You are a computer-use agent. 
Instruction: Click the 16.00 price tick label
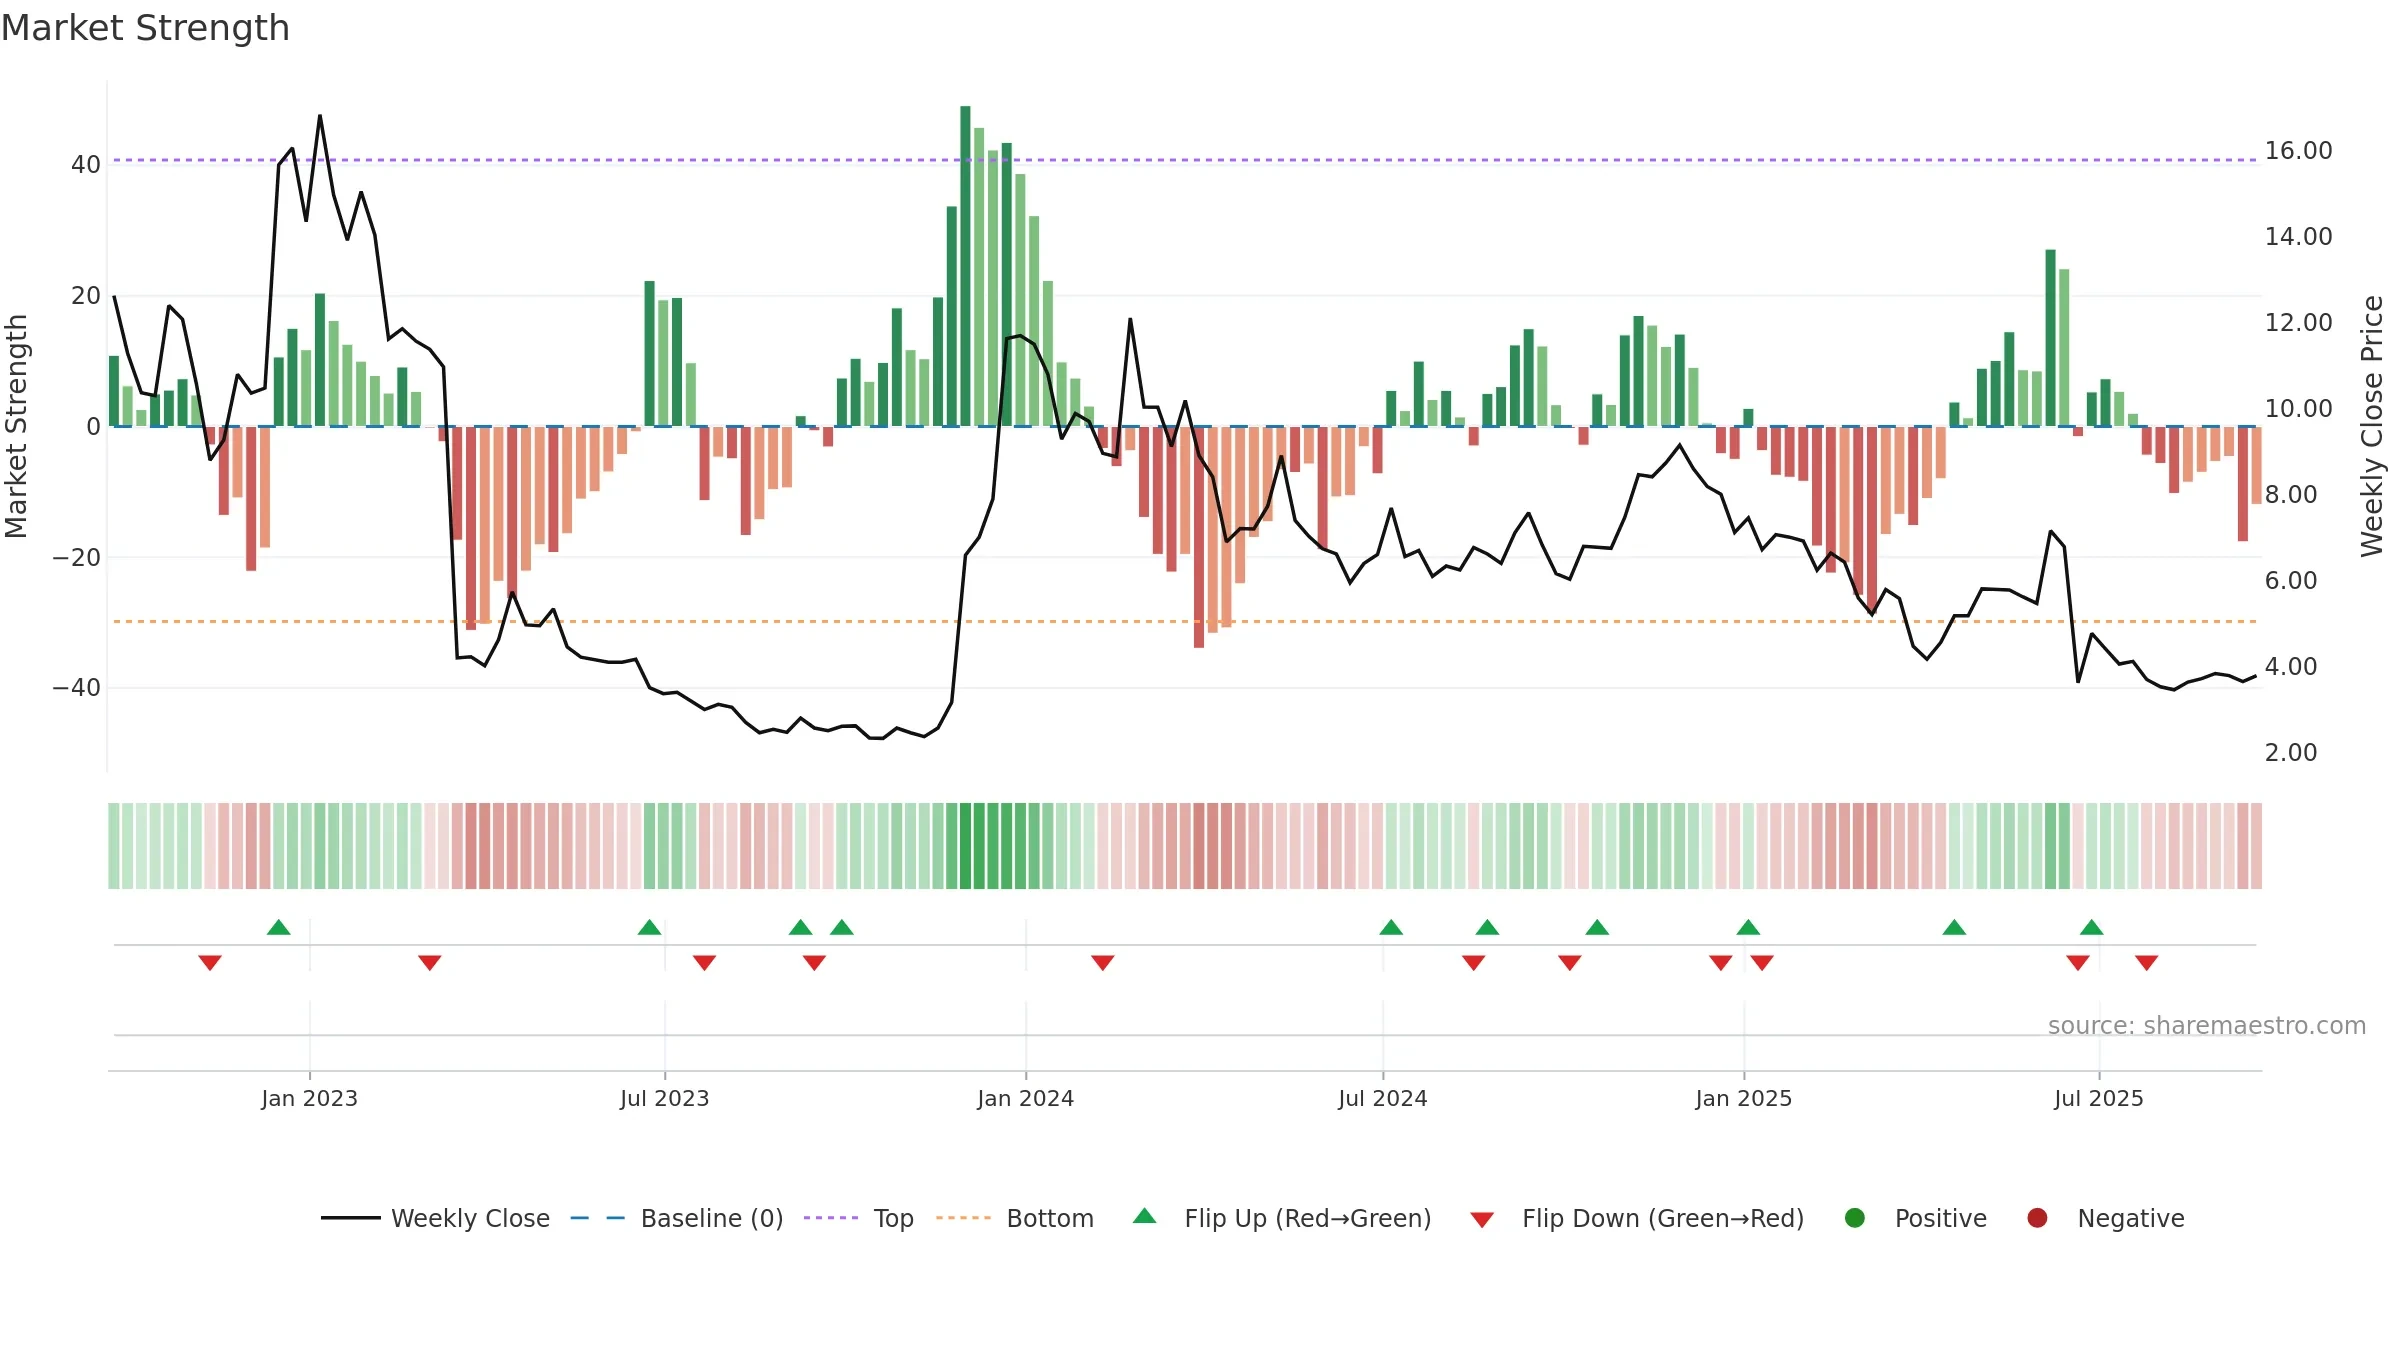click(2298, 151)
